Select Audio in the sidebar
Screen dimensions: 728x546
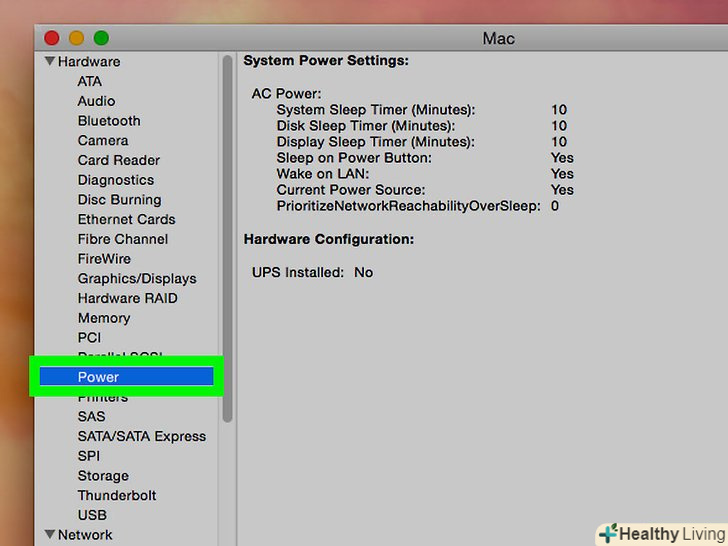(x=96, y=101)
